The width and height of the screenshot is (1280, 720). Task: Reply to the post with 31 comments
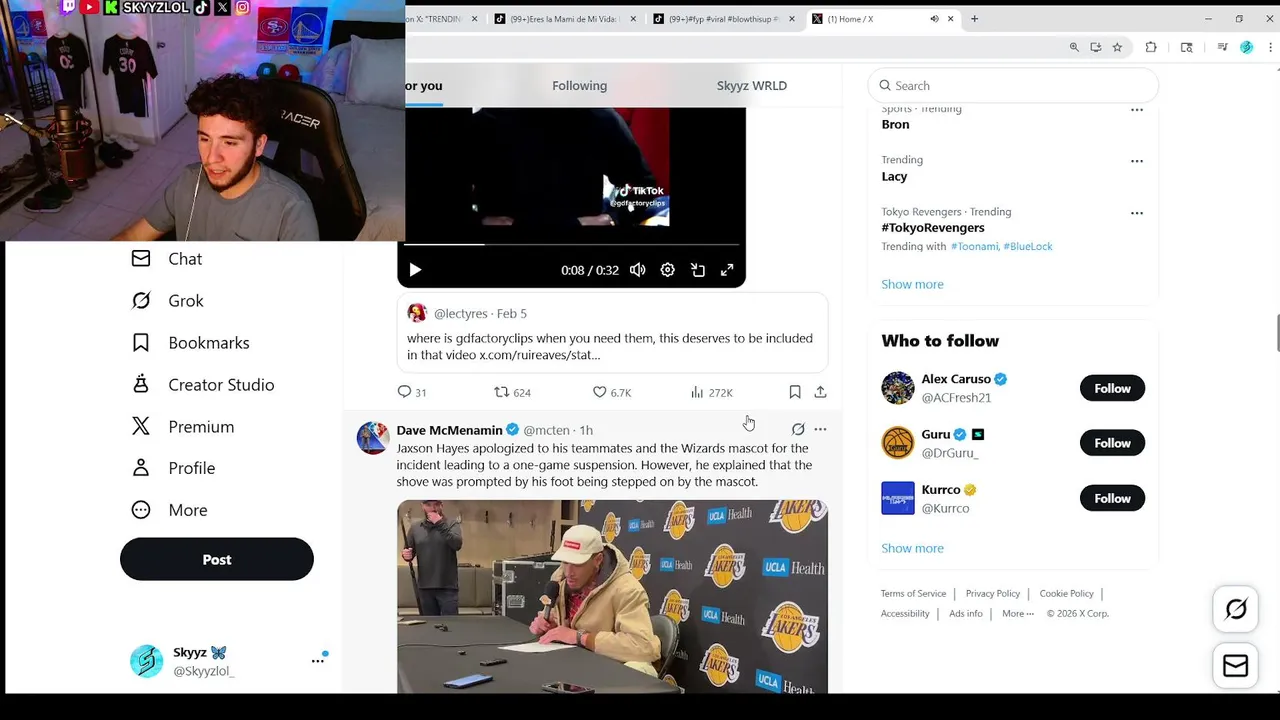click(x=412, y=392)
